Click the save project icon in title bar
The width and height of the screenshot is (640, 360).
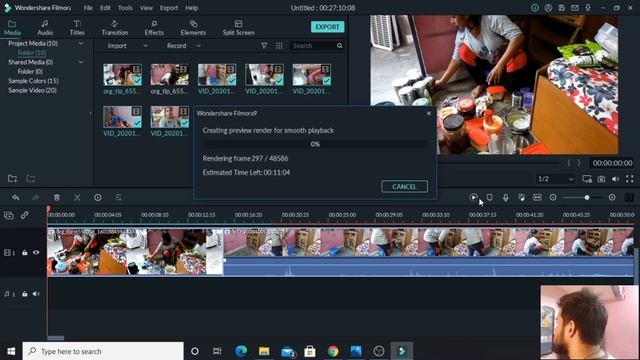(x=562, y=8)
